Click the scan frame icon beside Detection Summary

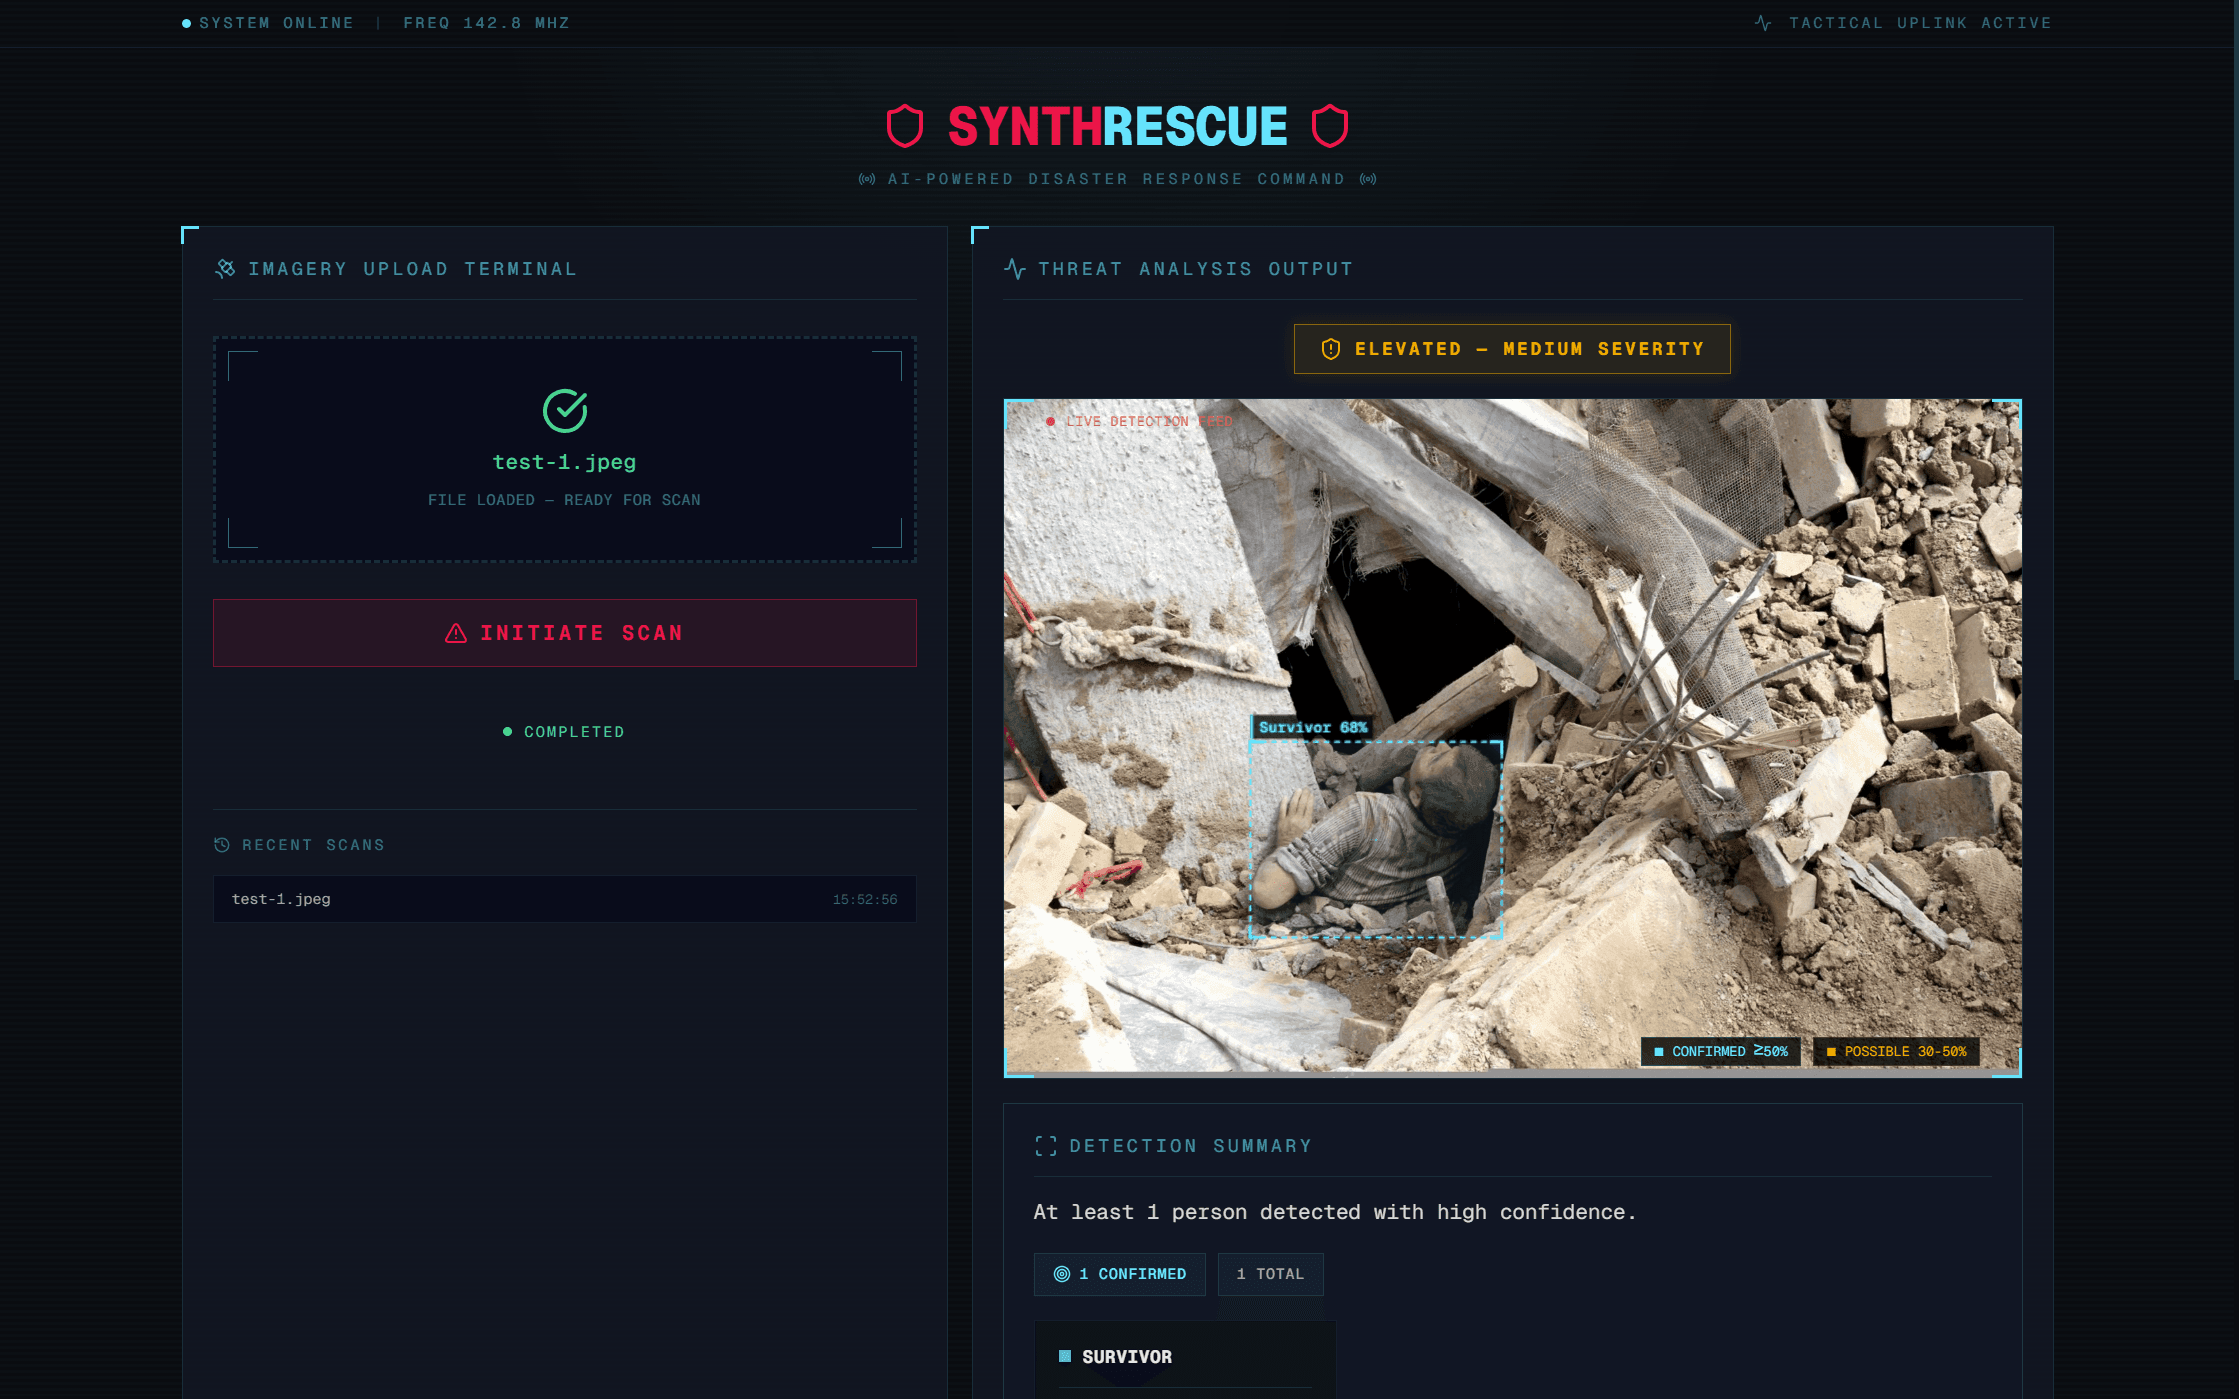point(1046,1146)
